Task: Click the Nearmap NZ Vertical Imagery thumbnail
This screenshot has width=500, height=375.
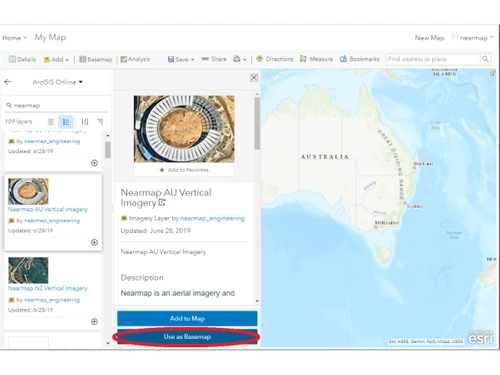Action: pyautogui.click(x=28, y=270)
